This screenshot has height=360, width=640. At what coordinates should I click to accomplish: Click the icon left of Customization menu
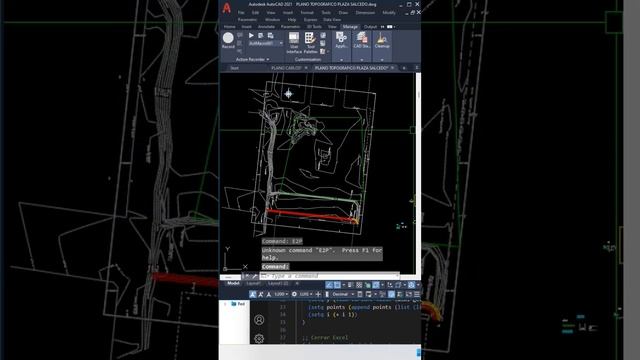(409, 294)
